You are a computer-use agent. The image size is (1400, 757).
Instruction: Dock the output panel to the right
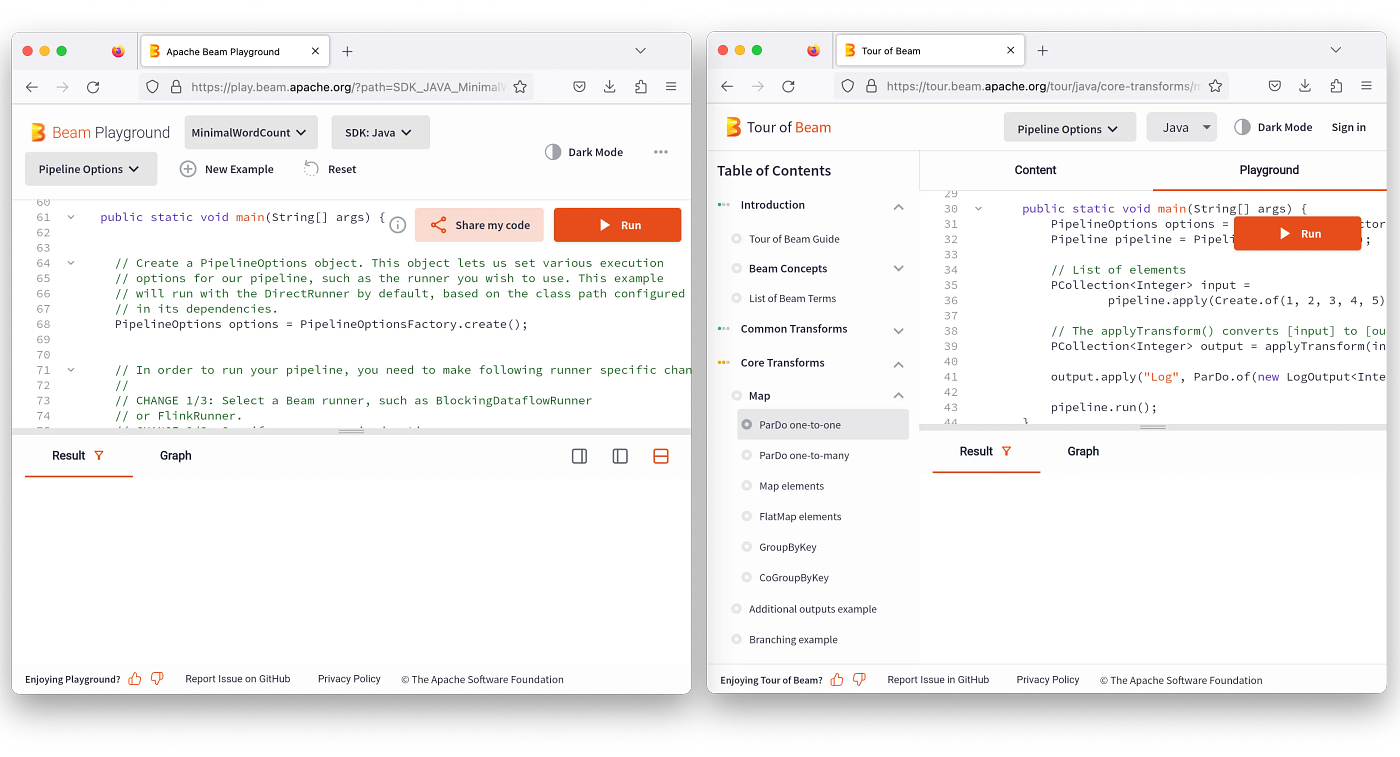(579, 456)
